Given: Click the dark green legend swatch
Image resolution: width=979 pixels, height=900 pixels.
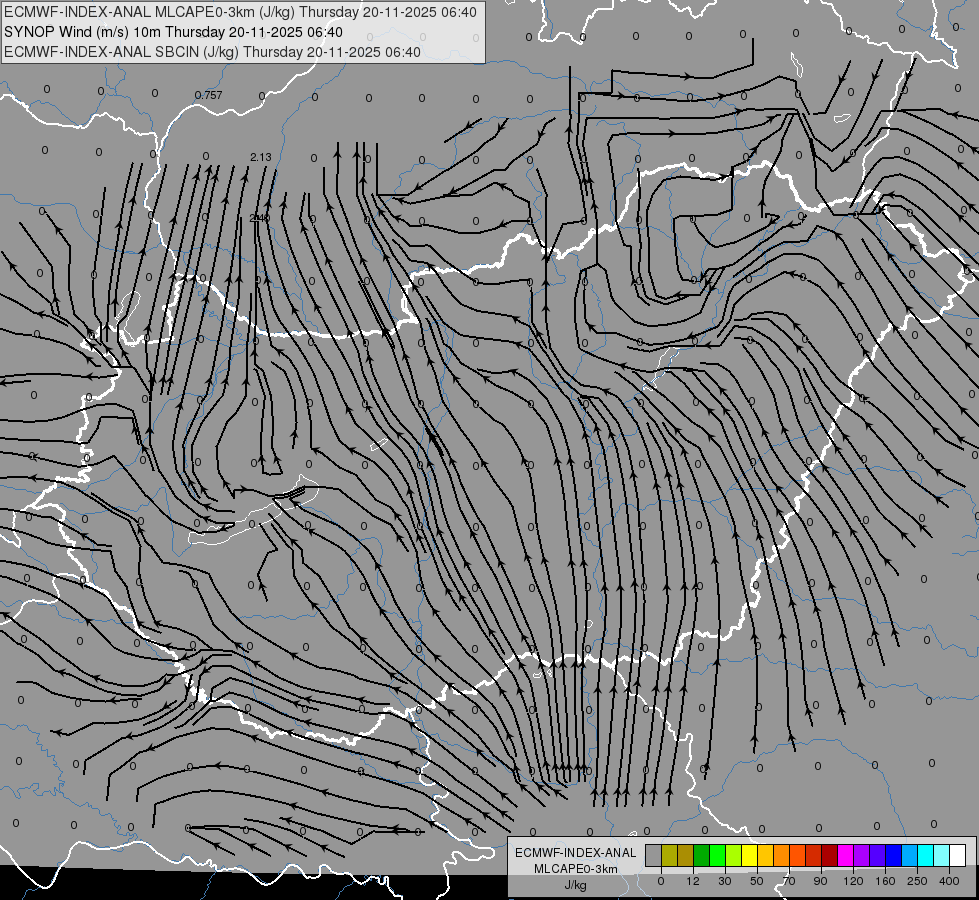Looking at the screenshot, I should pyautogui.click(x=702, y=855).
